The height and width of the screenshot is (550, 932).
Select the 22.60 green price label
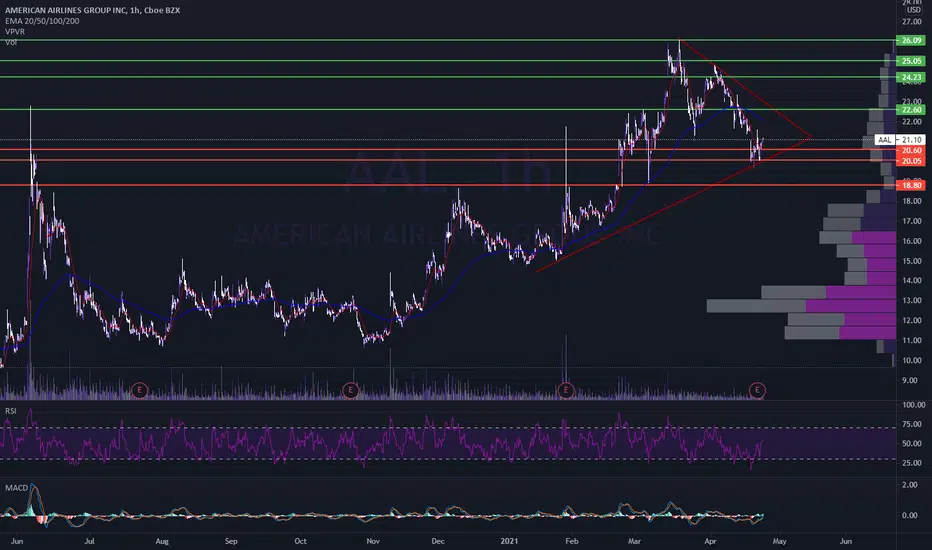point(911,109)
